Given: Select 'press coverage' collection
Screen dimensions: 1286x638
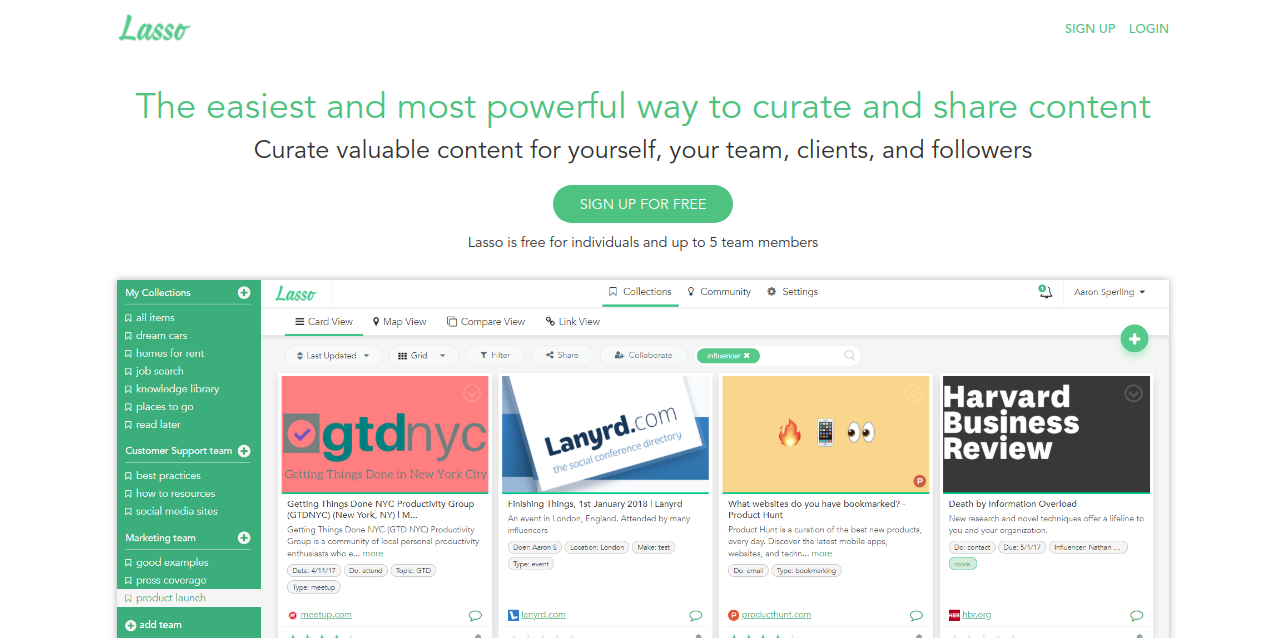Looking at the screenshot, I should click(171, 580).
